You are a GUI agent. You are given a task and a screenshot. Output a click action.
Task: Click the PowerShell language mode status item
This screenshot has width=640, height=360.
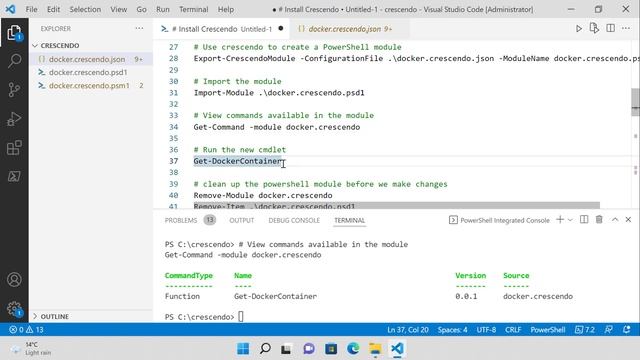pyautogui.click(x=548, y=329)
